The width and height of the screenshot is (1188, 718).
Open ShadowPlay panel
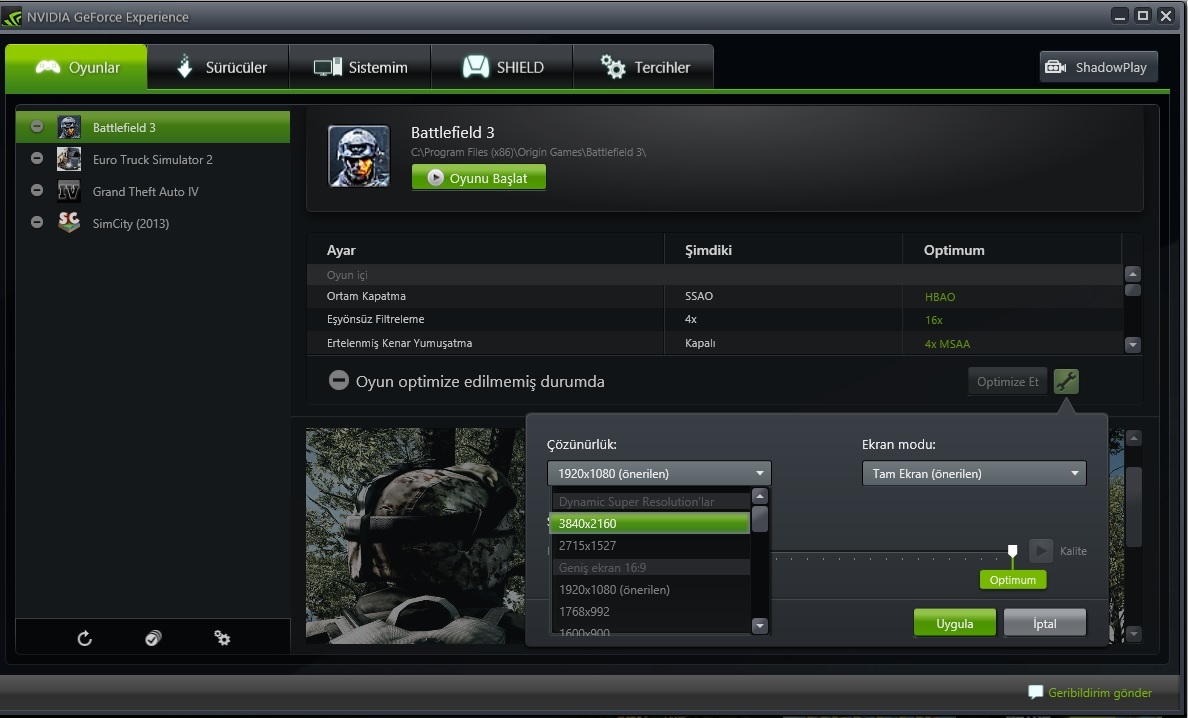1099,67
